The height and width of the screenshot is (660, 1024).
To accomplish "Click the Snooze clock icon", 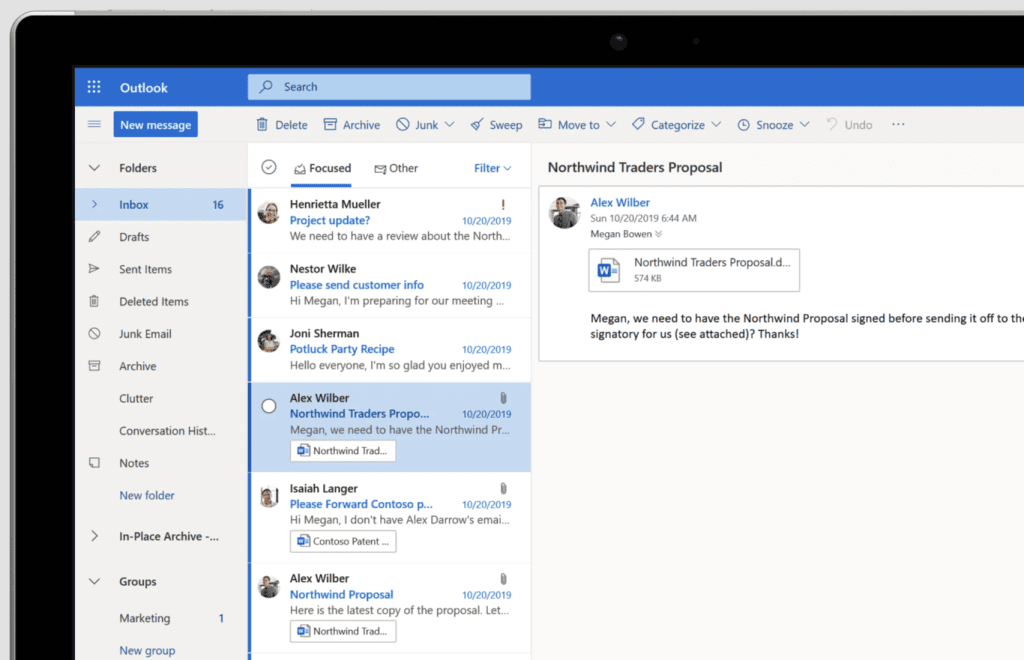I will click(x=743, y=125).
